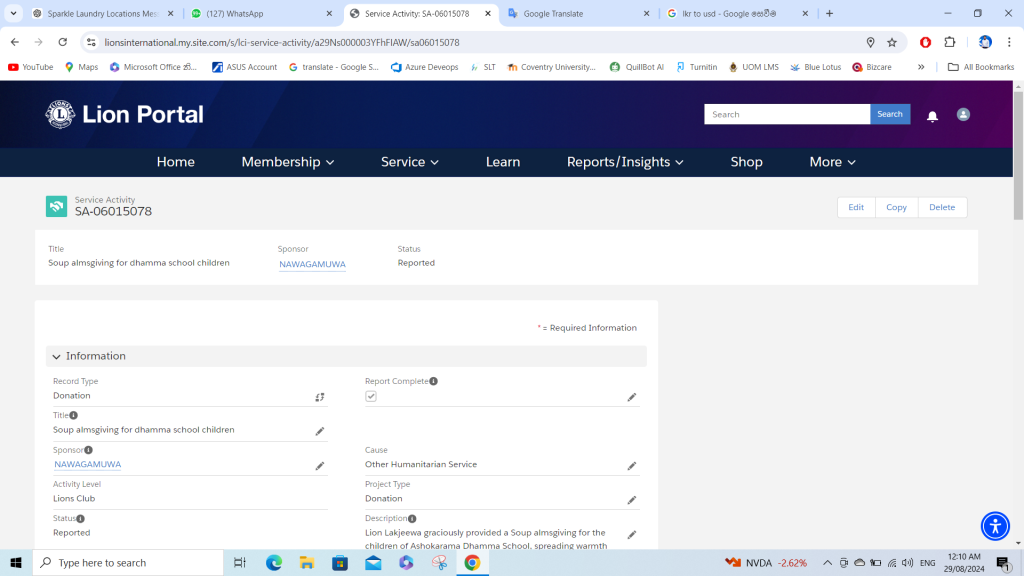Edit Project Type with pencil icon

[632, 500]
